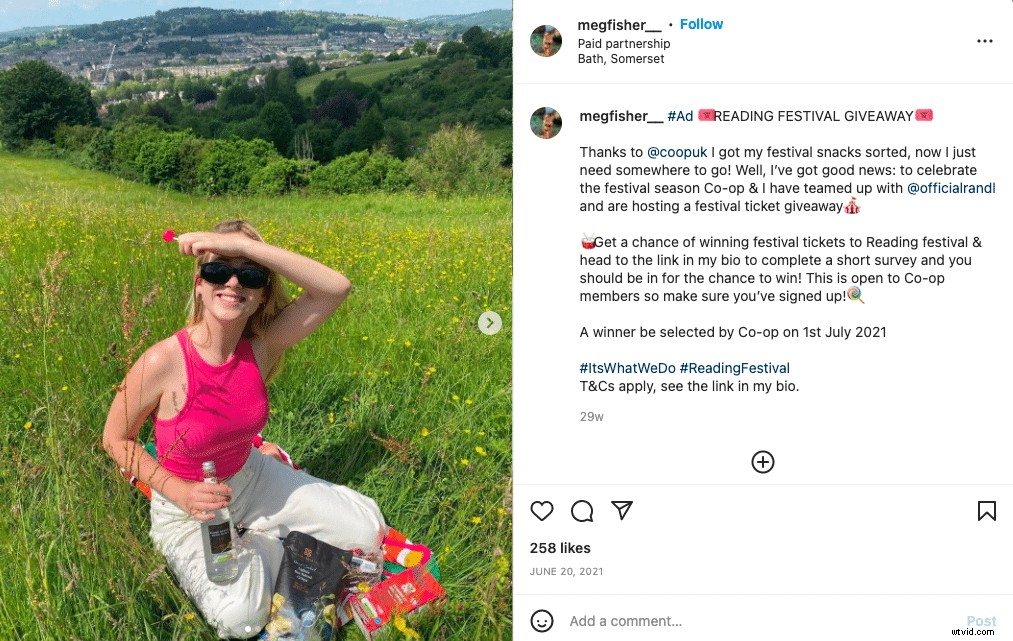Open the @coopuk mention link
The image size is (1013, 641).
678,152
